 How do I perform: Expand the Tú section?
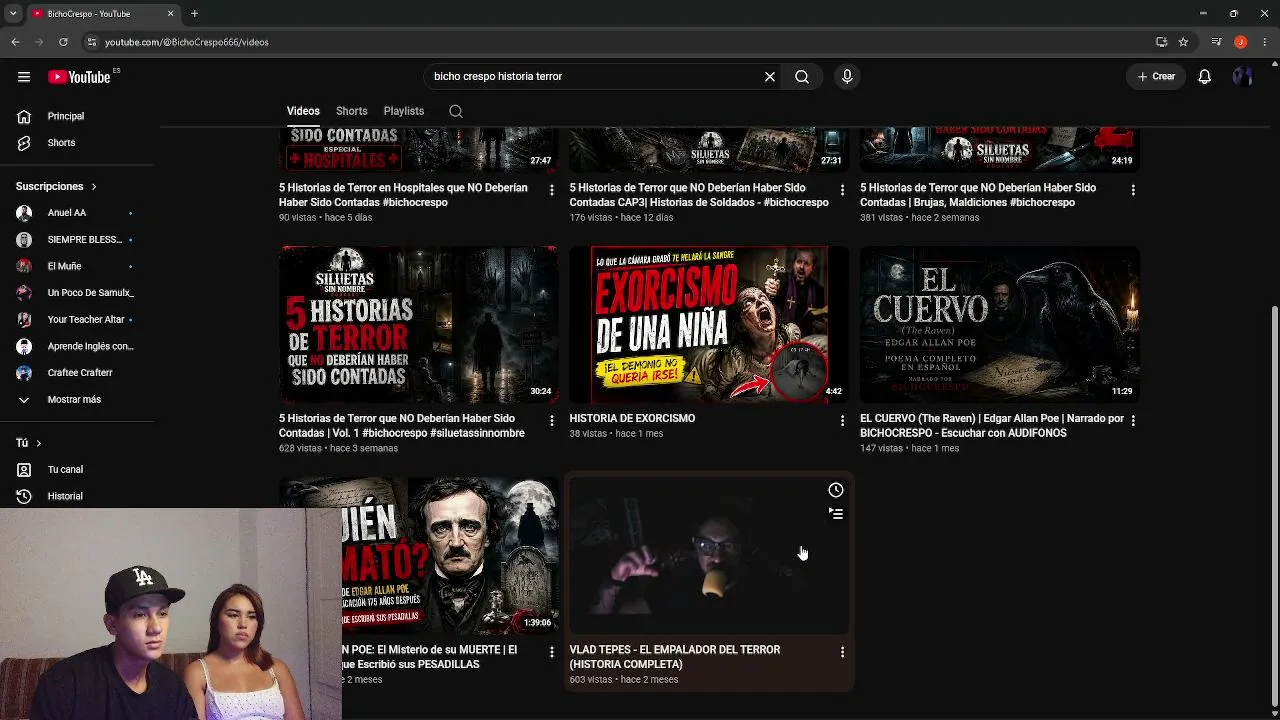pos(29,443)
